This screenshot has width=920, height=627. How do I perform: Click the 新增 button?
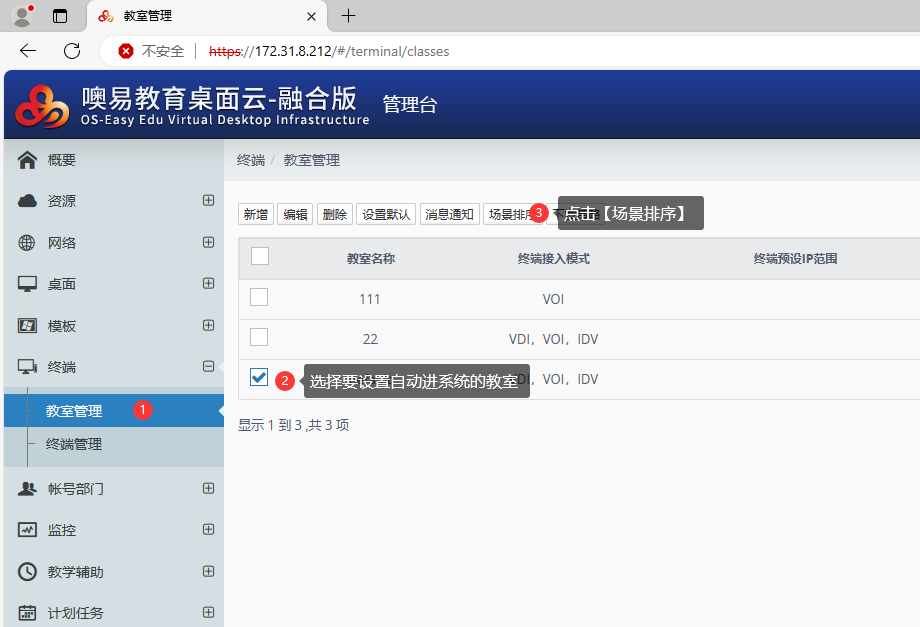pos(256,214)
